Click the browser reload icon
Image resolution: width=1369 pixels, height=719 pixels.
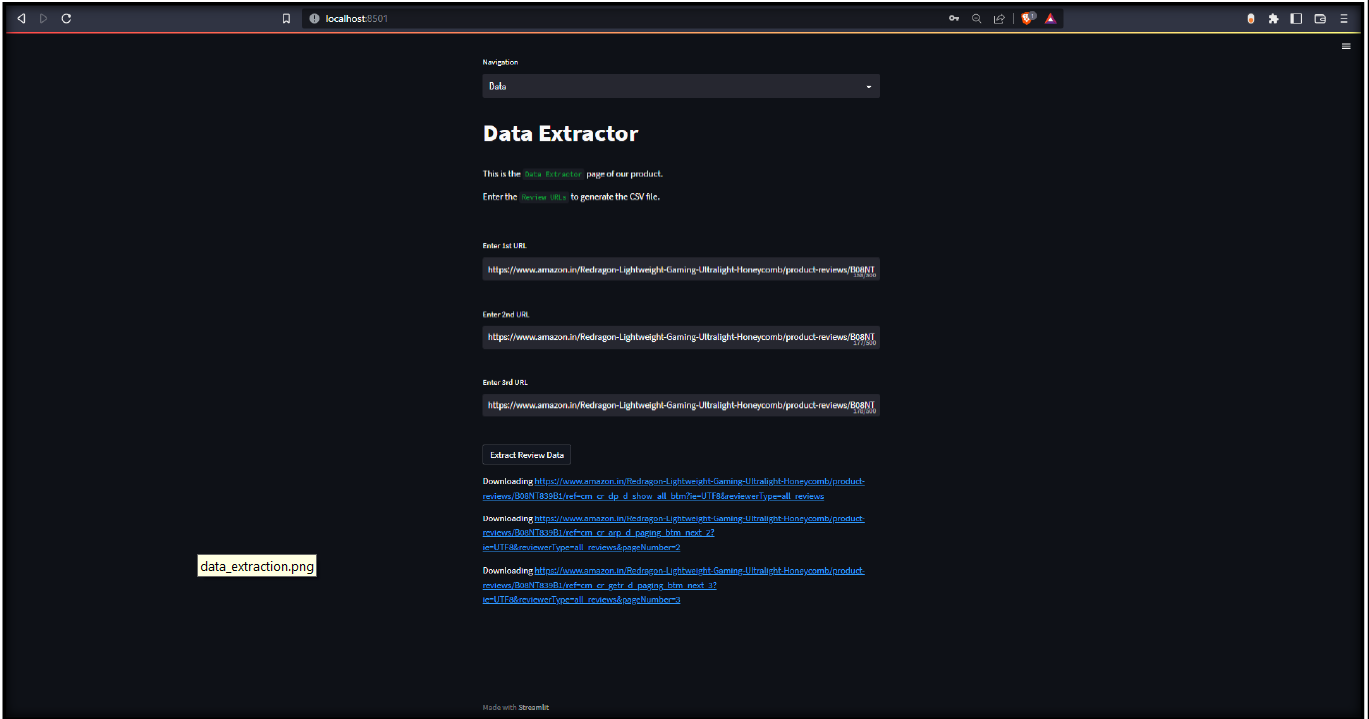coord(66,17)
